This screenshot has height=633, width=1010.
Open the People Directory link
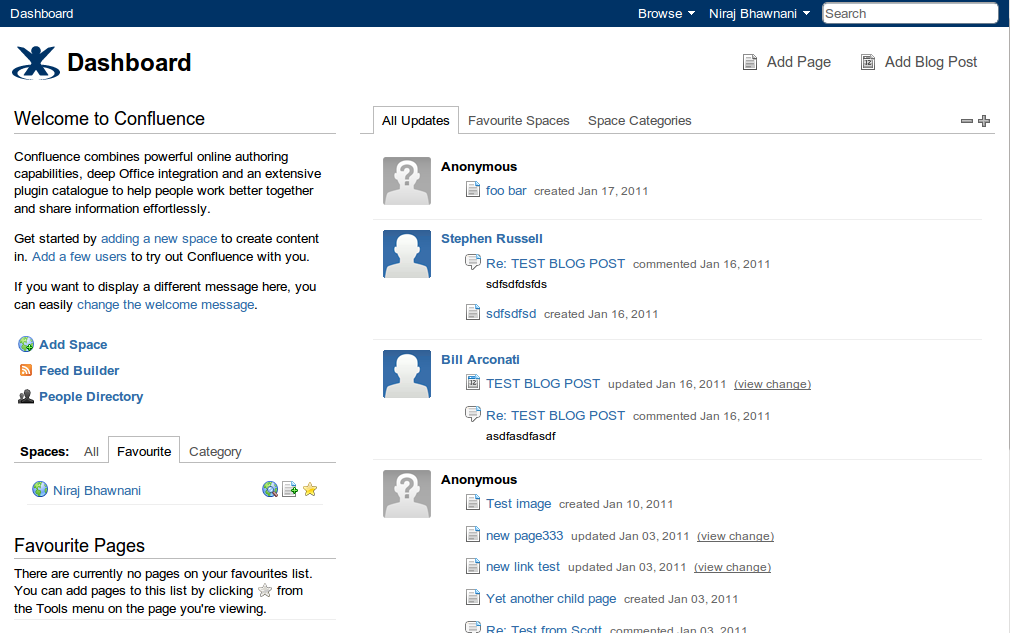[91, 397]
